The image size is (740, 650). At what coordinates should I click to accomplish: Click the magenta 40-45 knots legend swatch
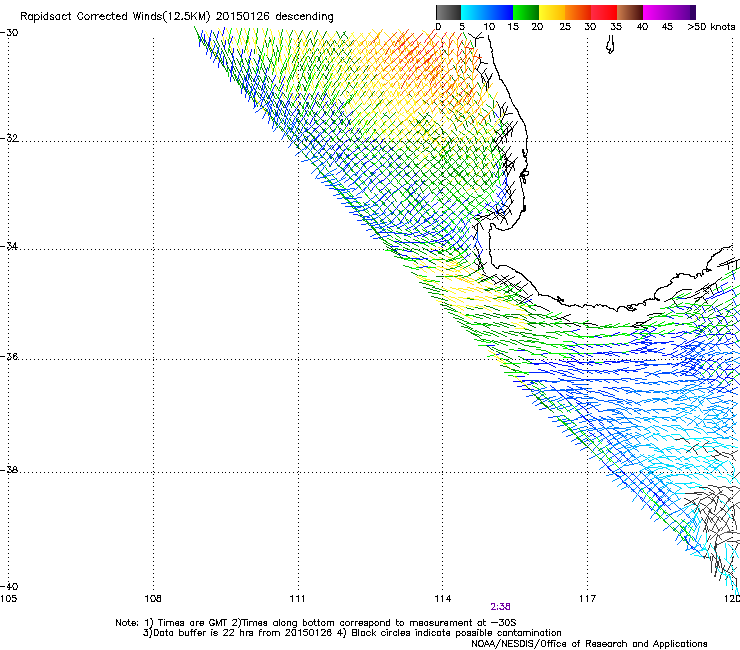pyautogui.click(x=656, y=12)
